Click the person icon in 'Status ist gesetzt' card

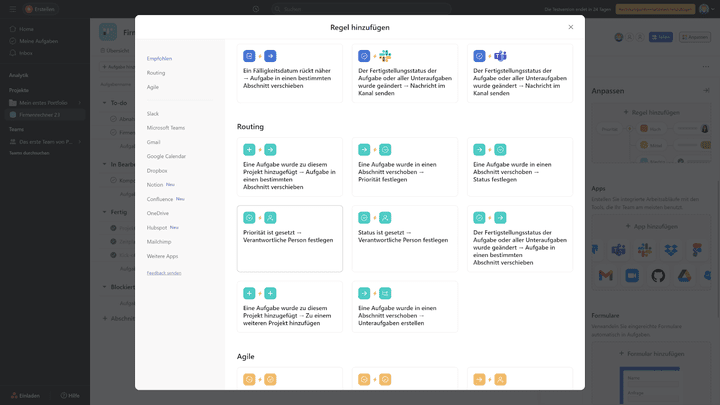tap(385, 217)
